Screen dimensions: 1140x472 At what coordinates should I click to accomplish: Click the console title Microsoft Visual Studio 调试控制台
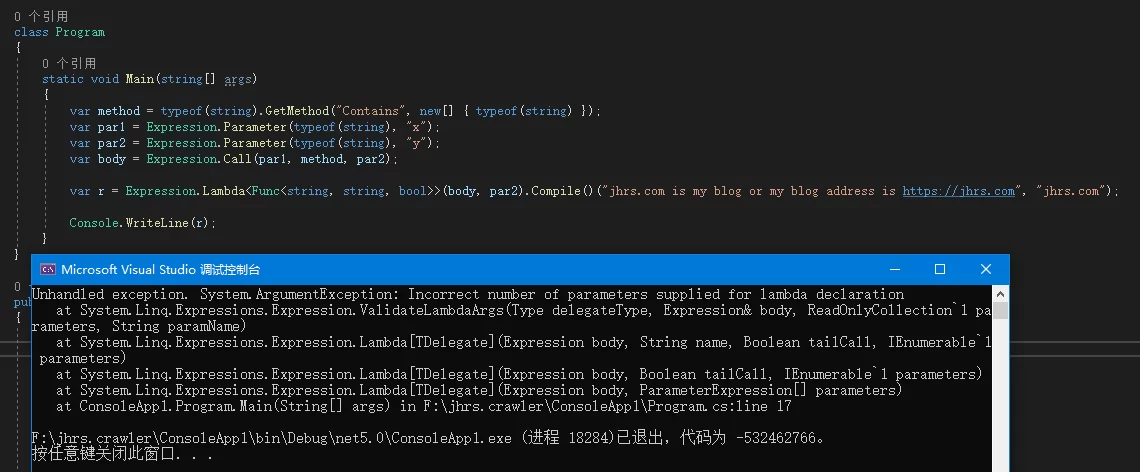tap(161, 270)
